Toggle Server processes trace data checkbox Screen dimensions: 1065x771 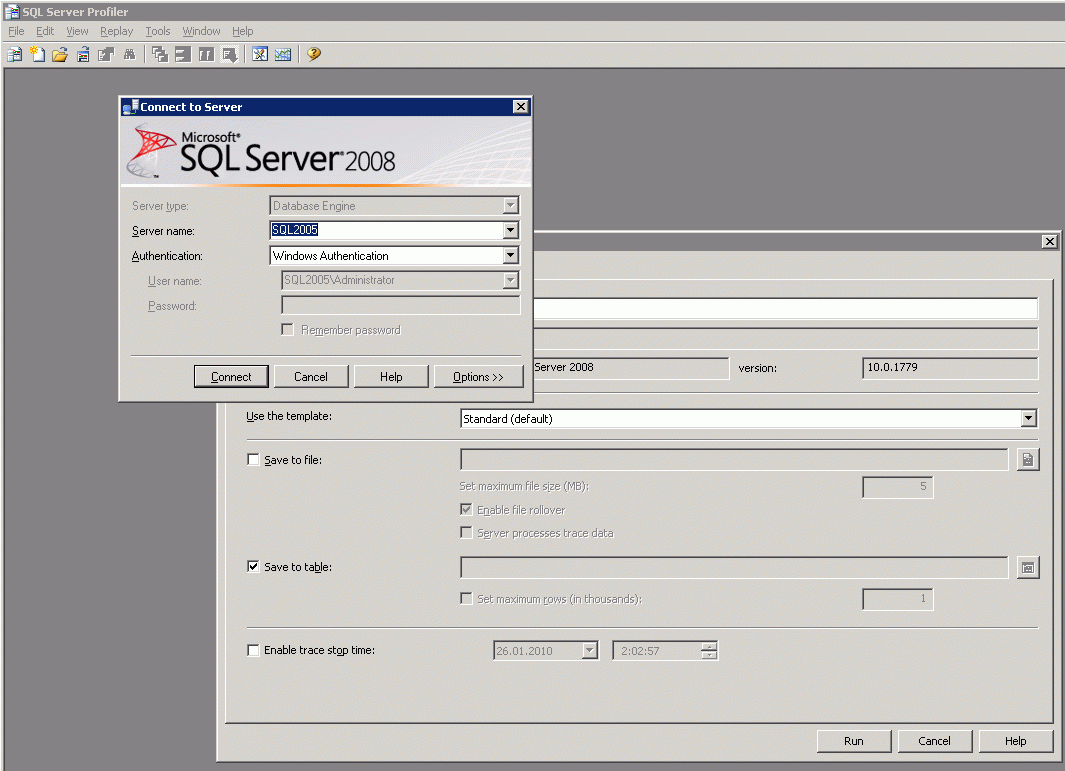(x=466, y=533)
